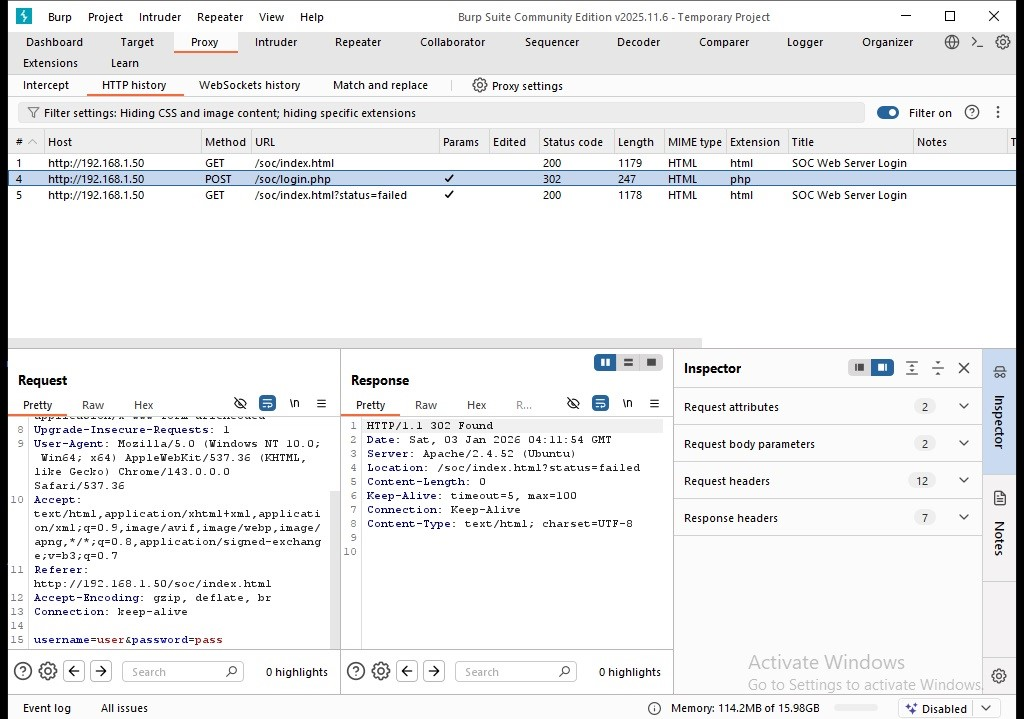The height and width of the screenshot is (719, 1024).
Task: Close the Inspector panel
Action: pos(964,368)
